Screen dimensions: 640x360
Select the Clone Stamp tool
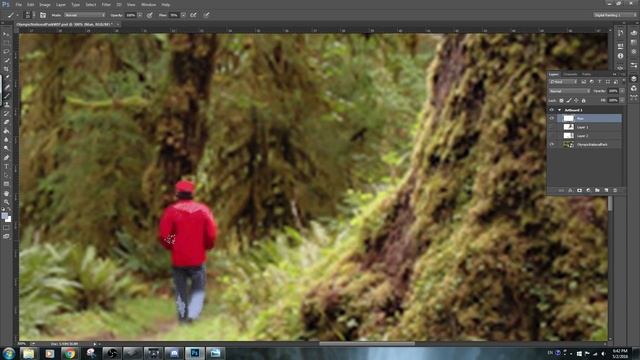click(x=6, y=104)
